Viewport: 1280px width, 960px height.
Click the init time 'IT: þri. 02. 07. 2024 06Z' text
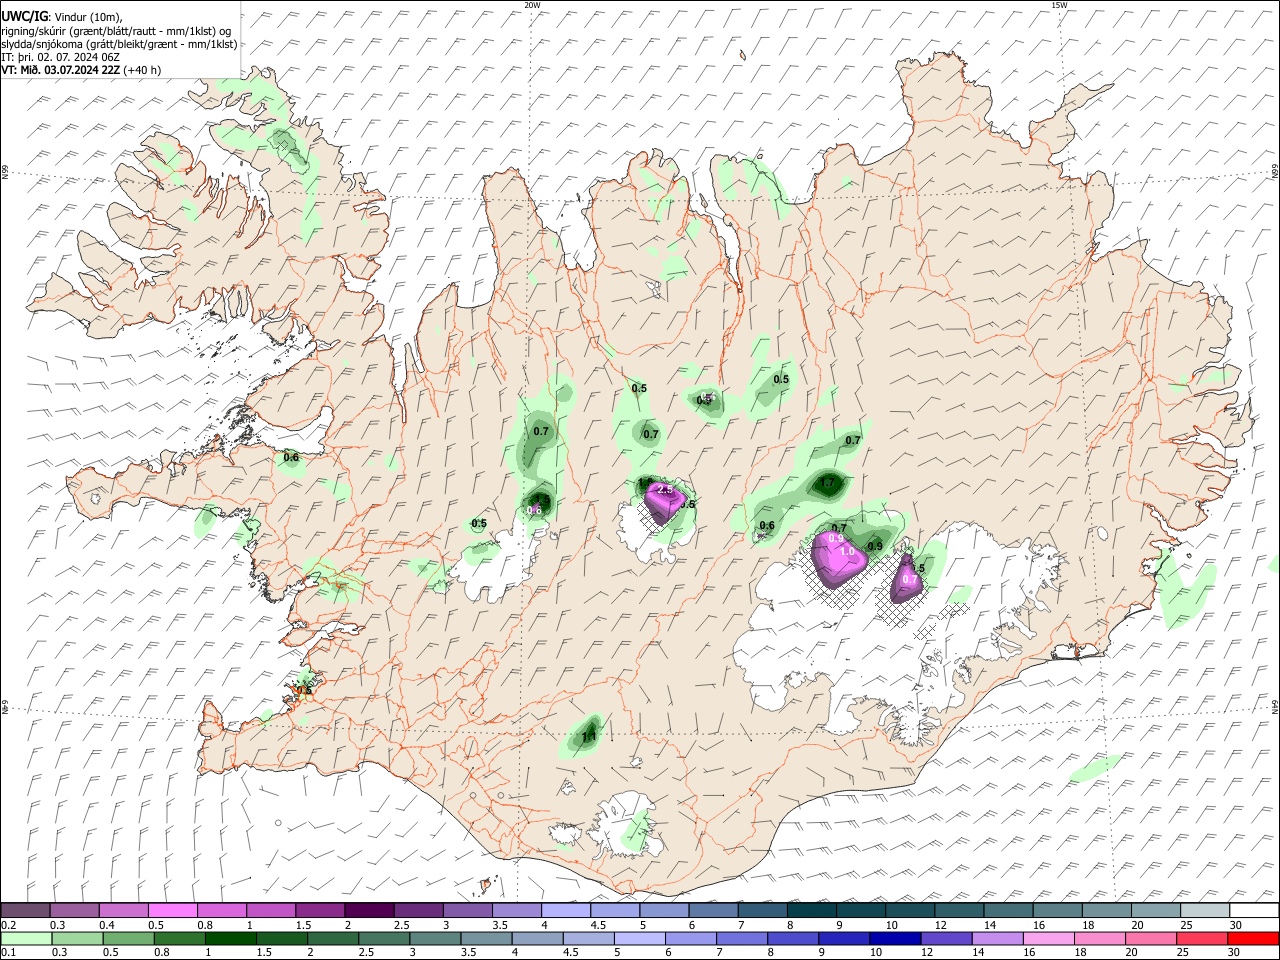[61, 57]
